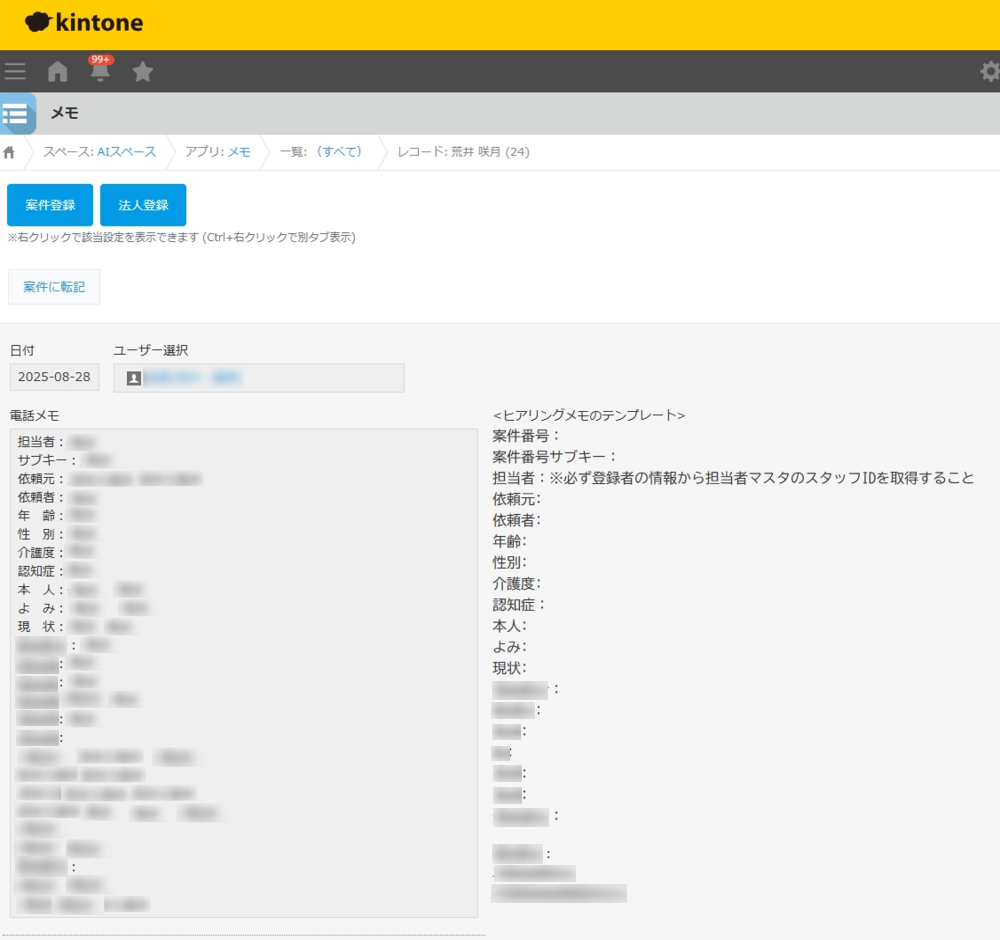The height and width of the screenshot is (940, 1000).
Task: Click the 案件登録 button
Action: click(49, 204)
